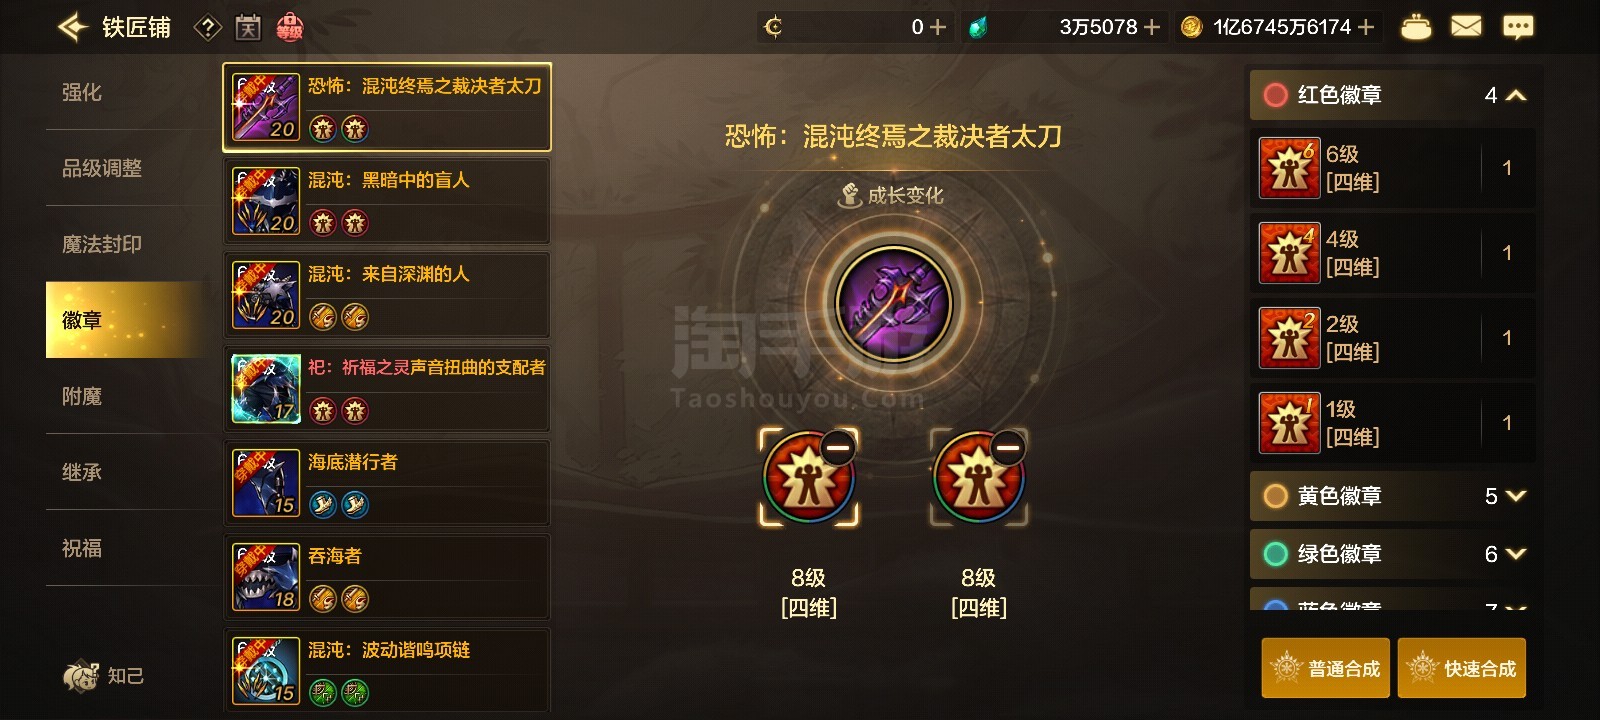
Task: Open the mail envelope icon
Action: [1466, 27]
